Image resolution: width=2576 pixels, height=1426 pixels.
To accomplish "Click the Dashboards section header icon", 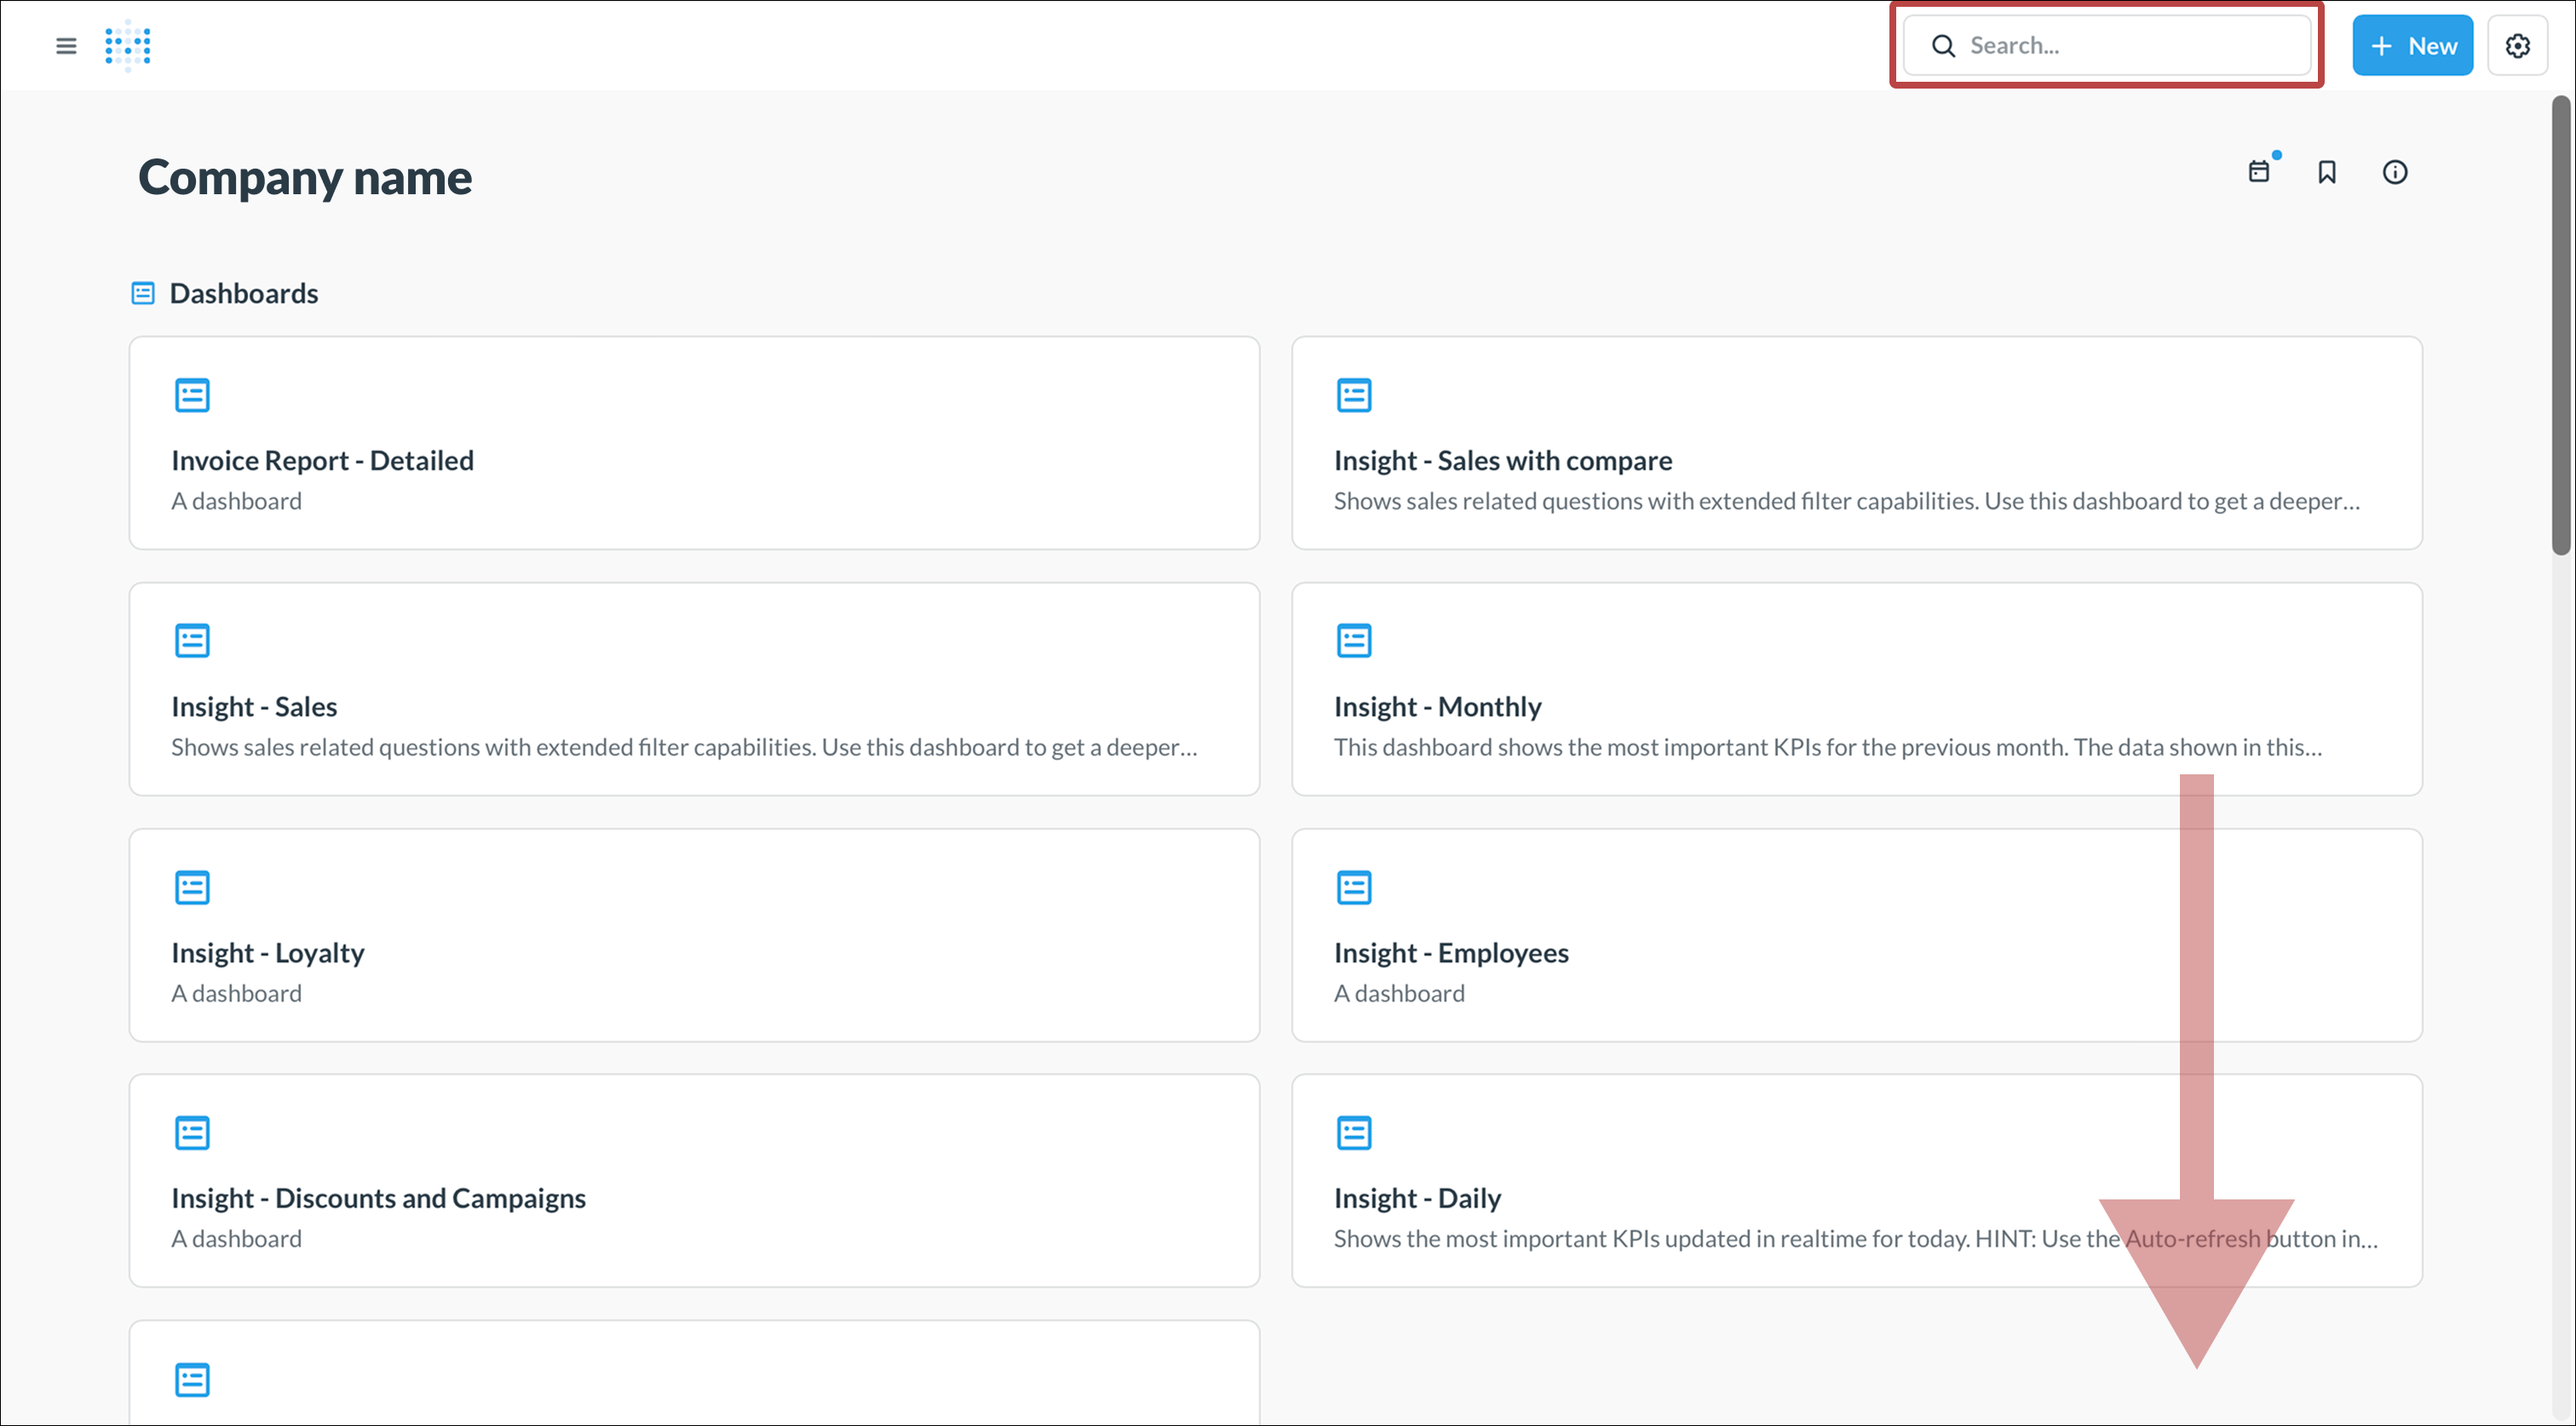I will pyautogui.click(x=143, y=293).
